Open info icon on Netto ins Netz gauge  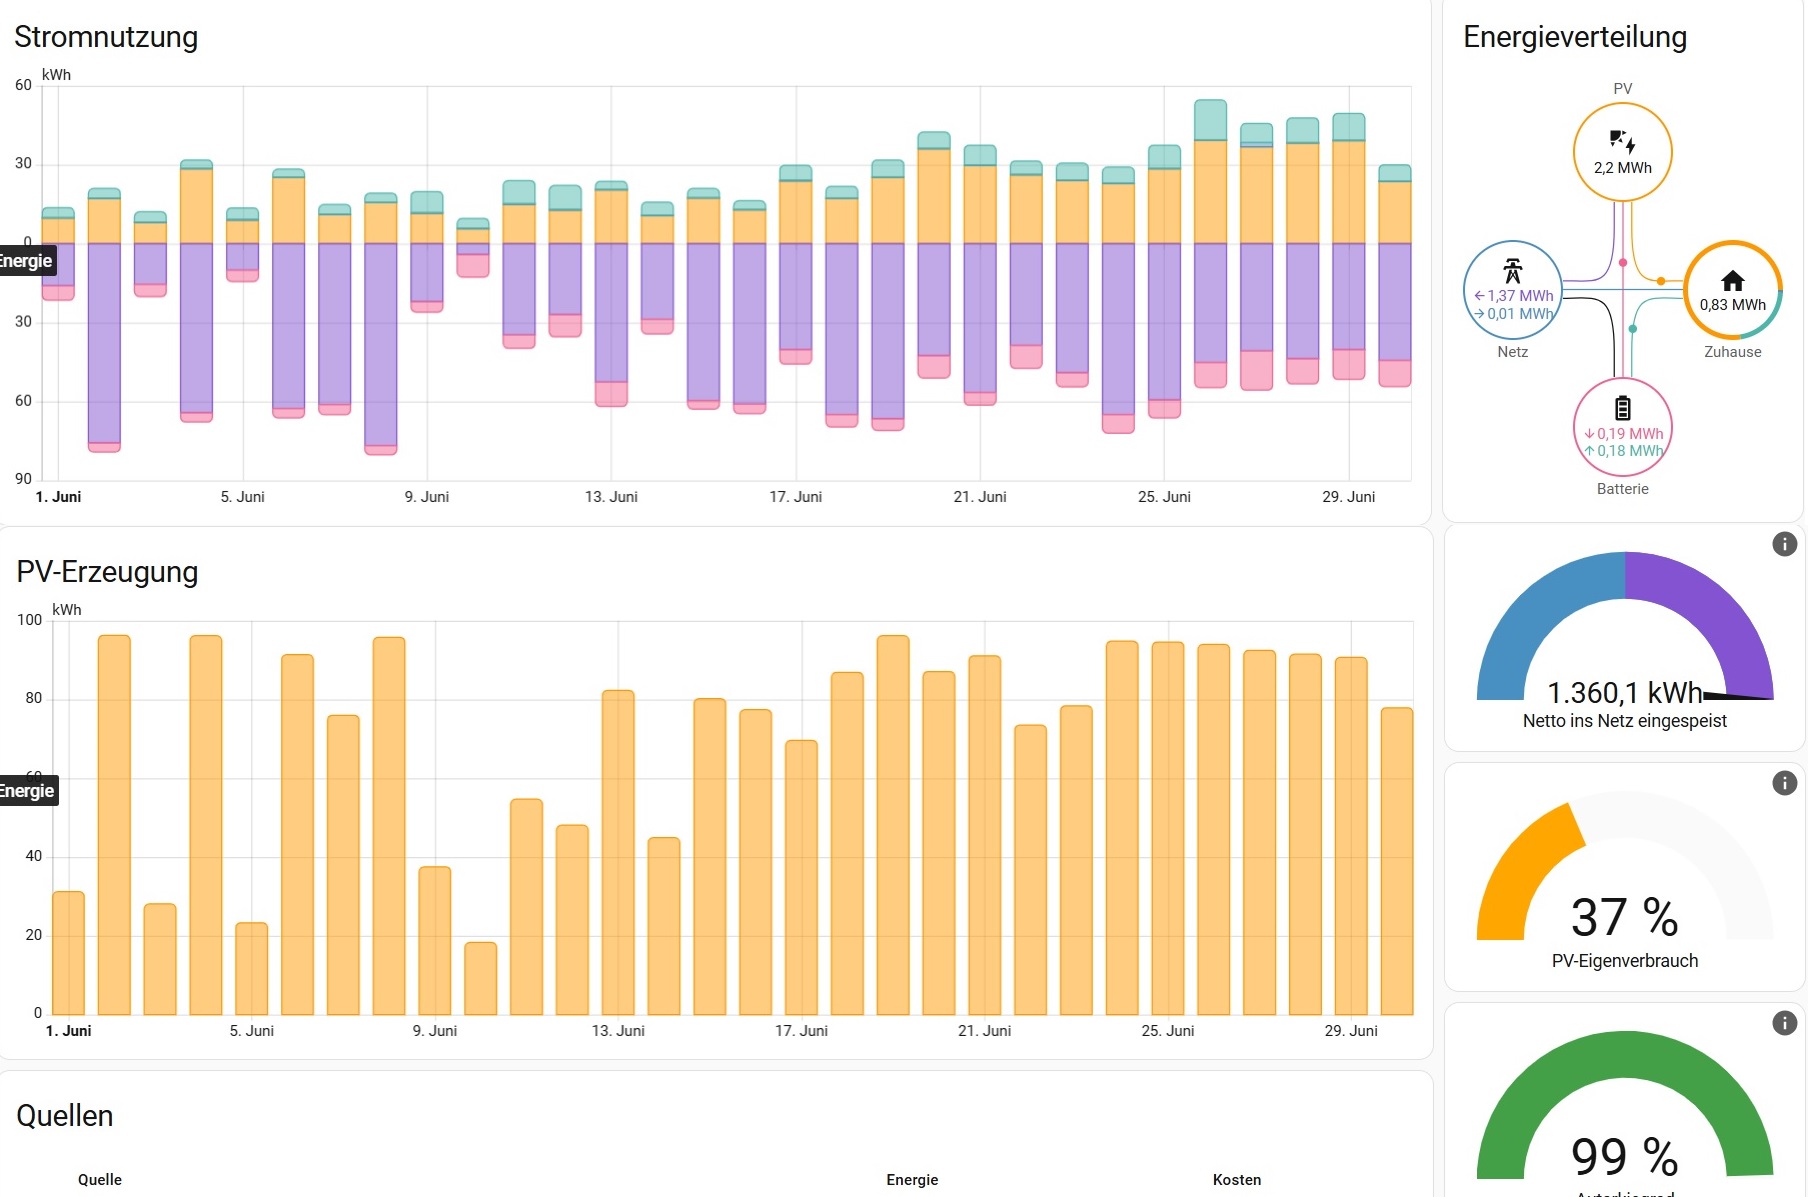click(1784, 544)
